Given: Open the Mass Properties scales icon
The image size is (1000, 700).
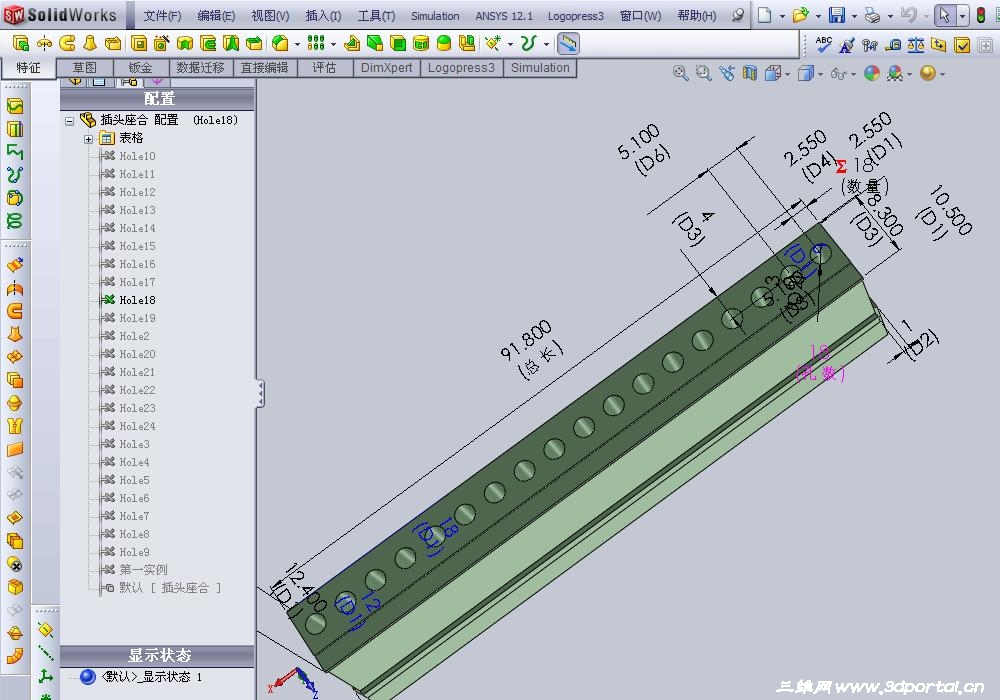Looking at the screenshot, I should click(916, 45).
